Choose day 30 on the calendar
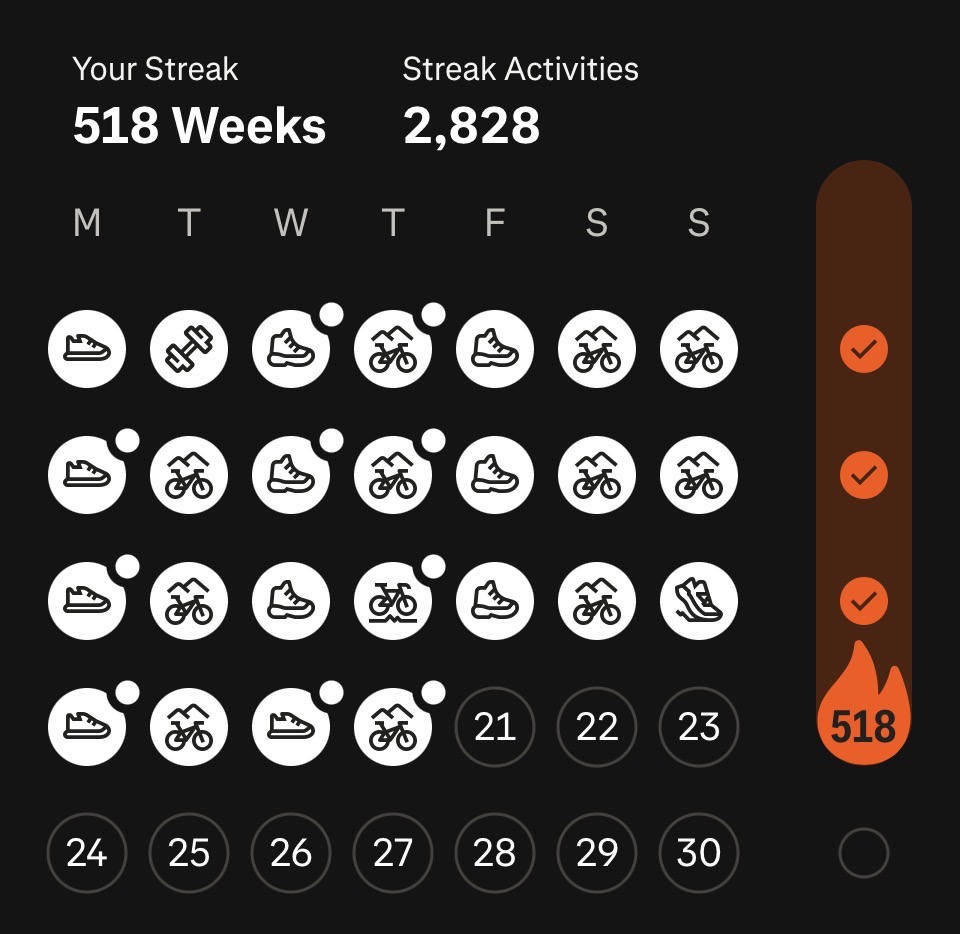This screenshot has height=934, width=960. click(699, 853)
